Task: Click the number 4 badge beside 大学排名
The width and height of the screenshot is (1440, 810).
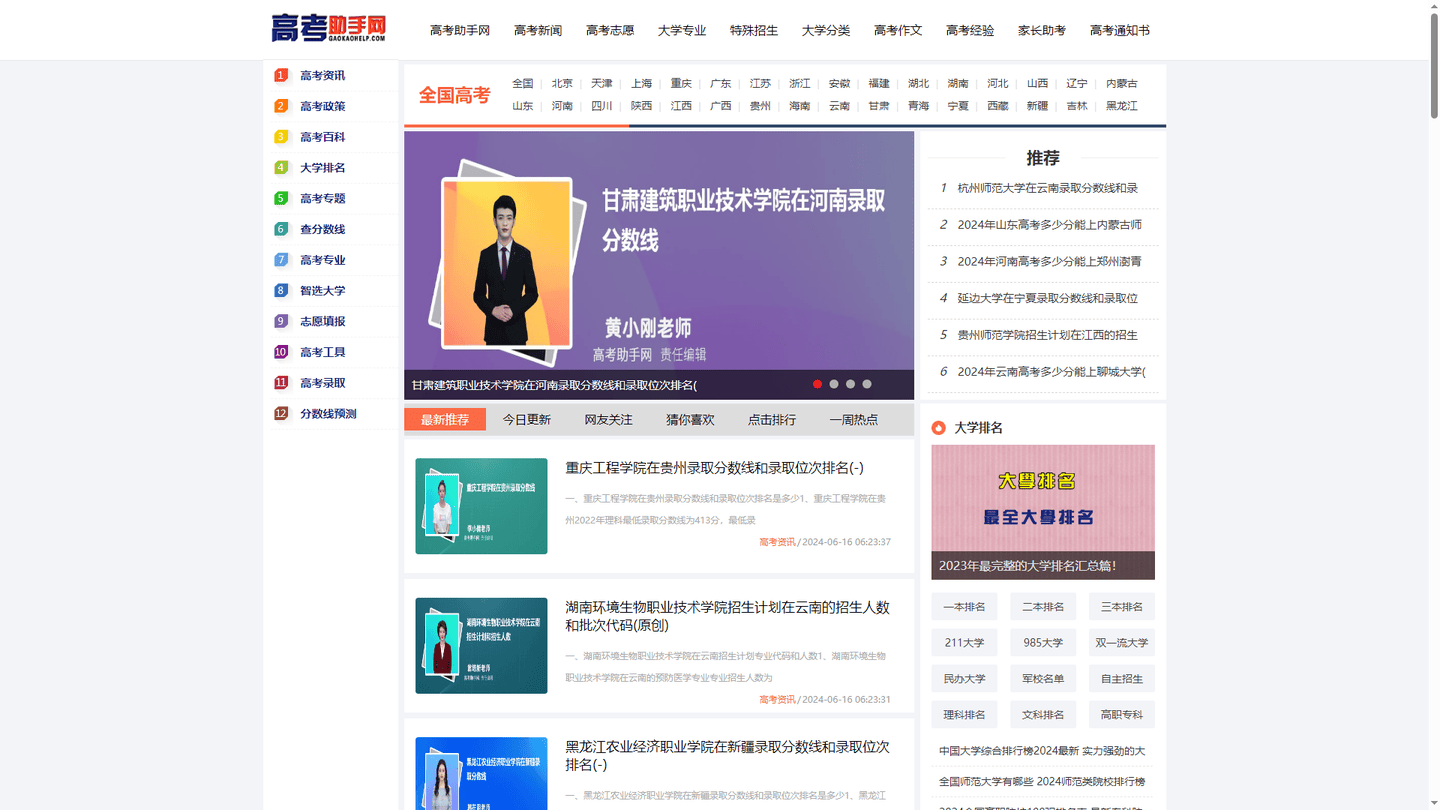Action: 281,167
